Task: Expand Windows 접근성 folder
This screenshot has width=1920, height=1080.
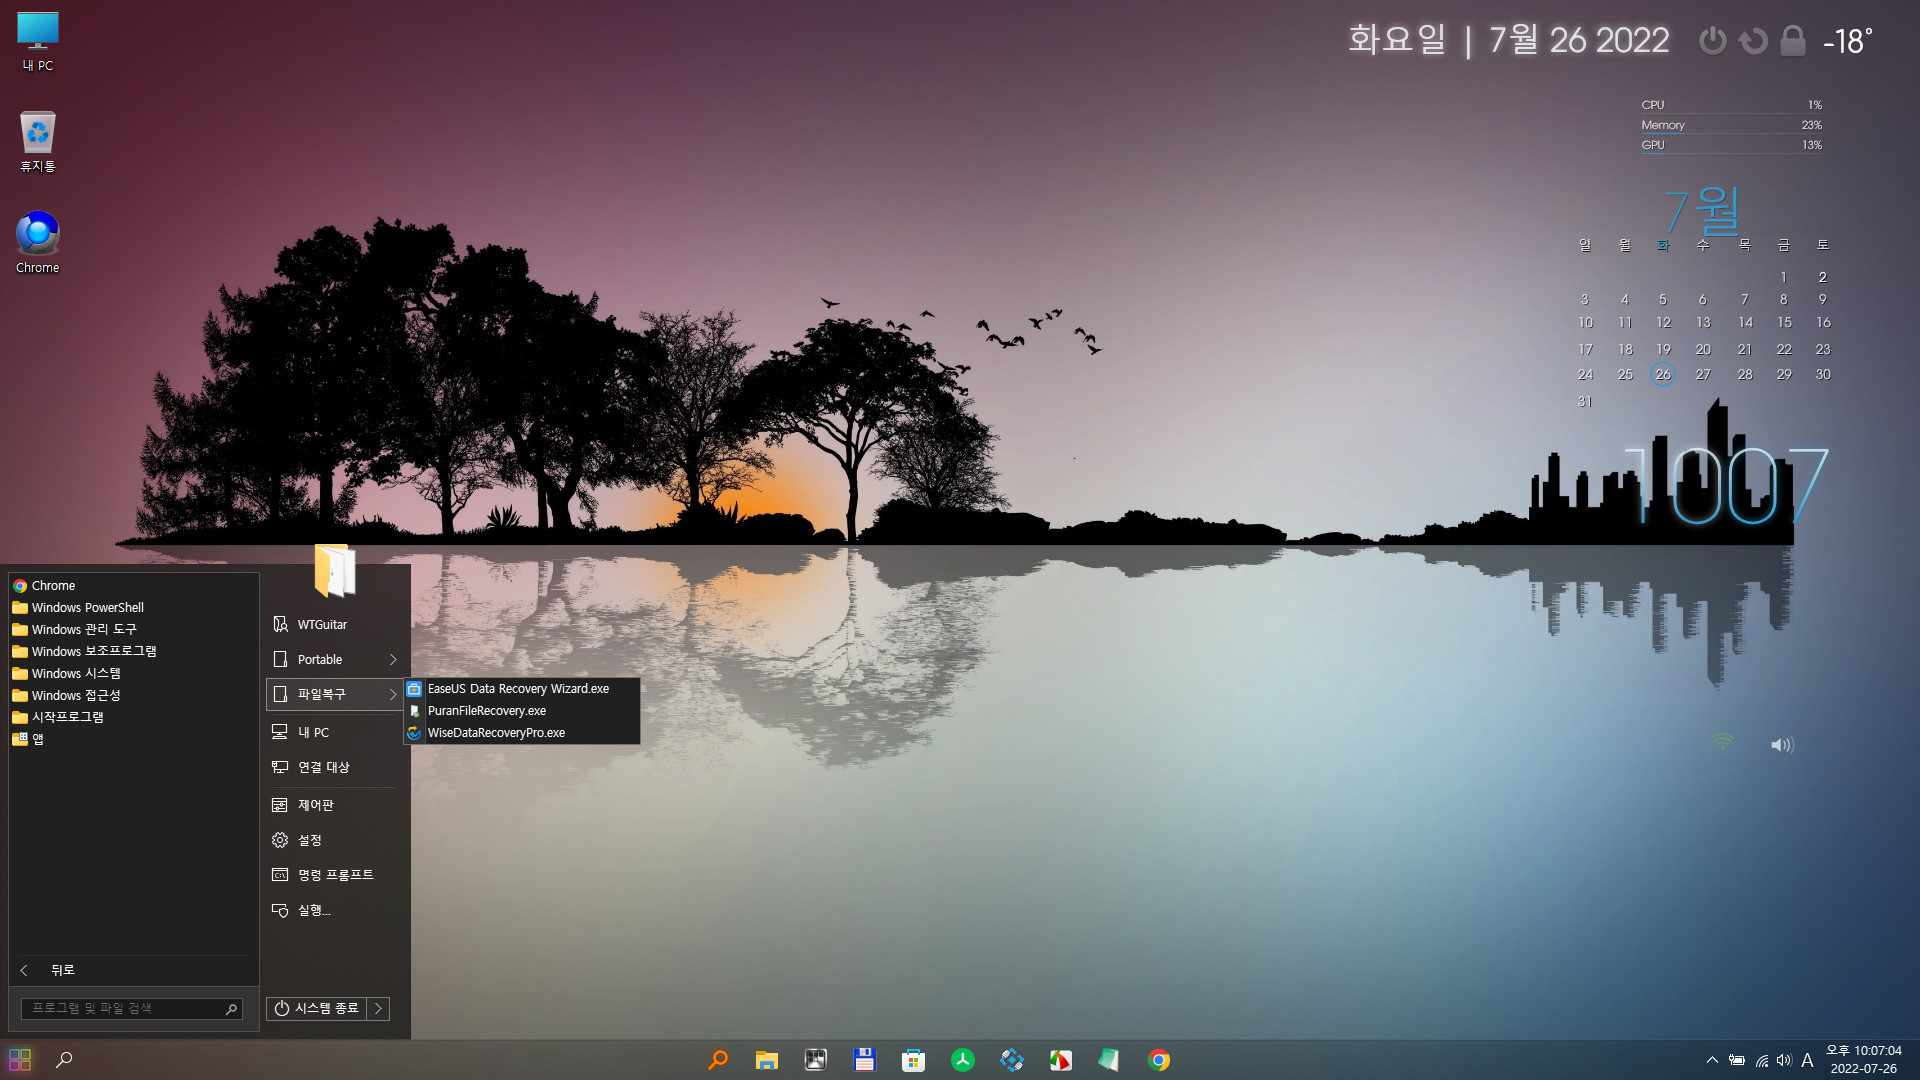Action: [x=134, y=696]
